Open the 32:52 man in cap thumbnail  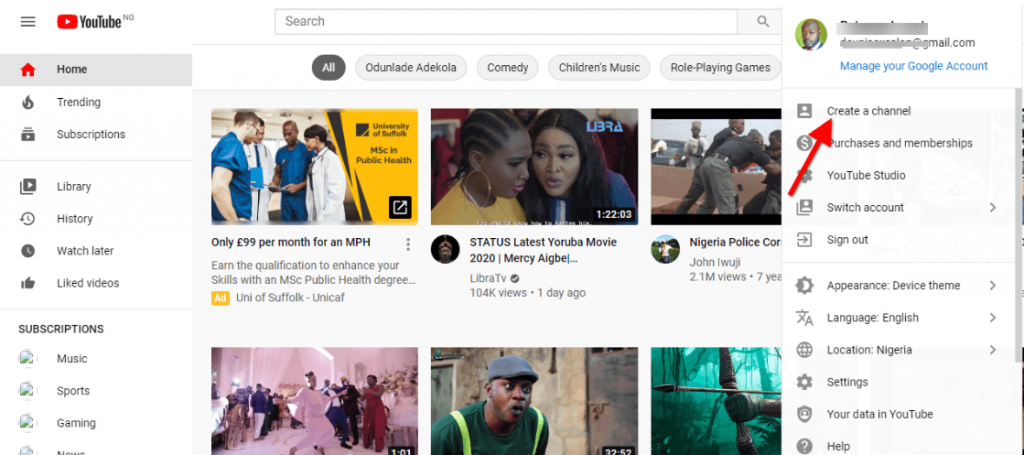click(x=534, y=401)
